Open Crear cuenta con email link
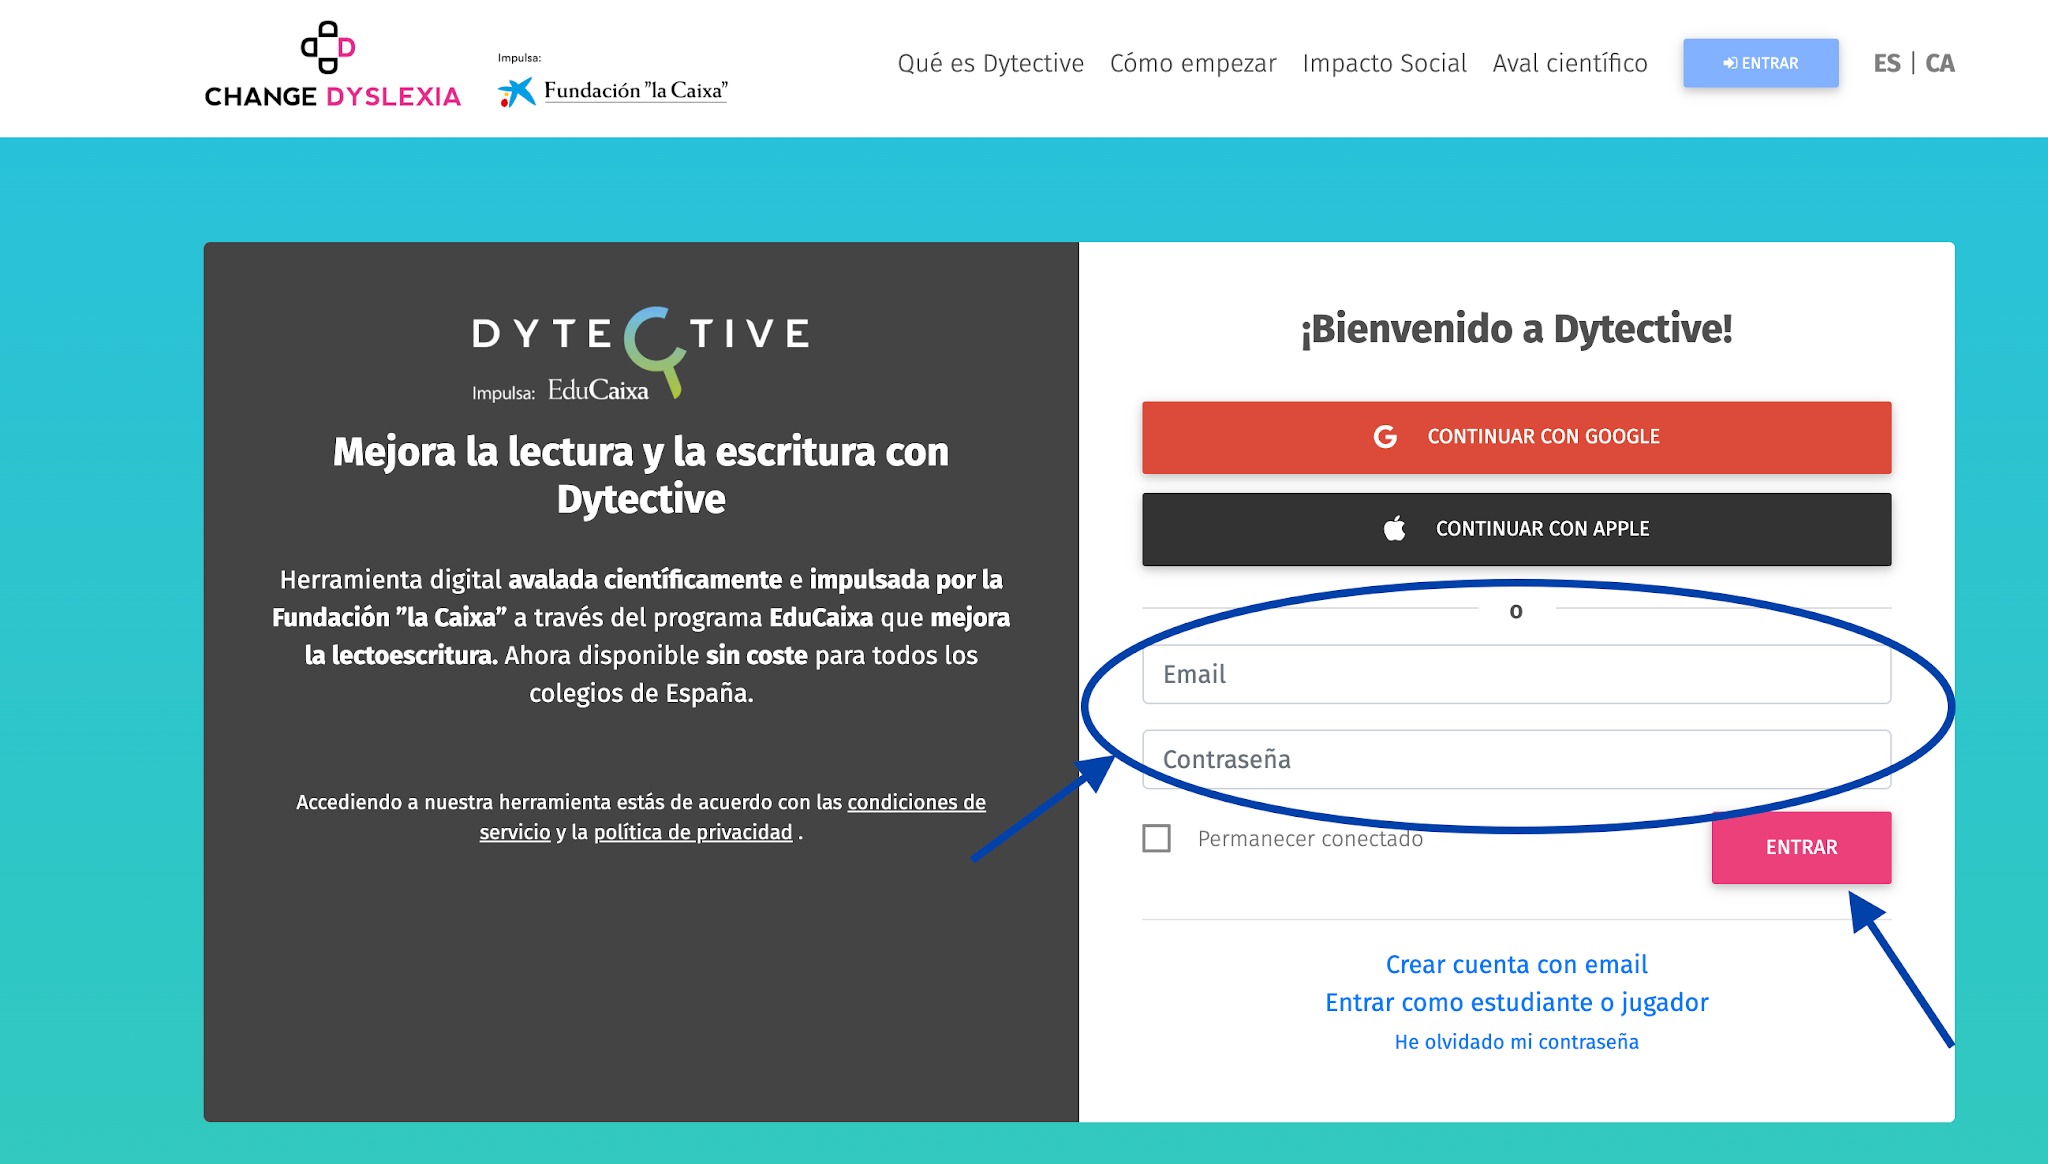Screen dimensions: 2048x1164 (x=1516, y=964)
